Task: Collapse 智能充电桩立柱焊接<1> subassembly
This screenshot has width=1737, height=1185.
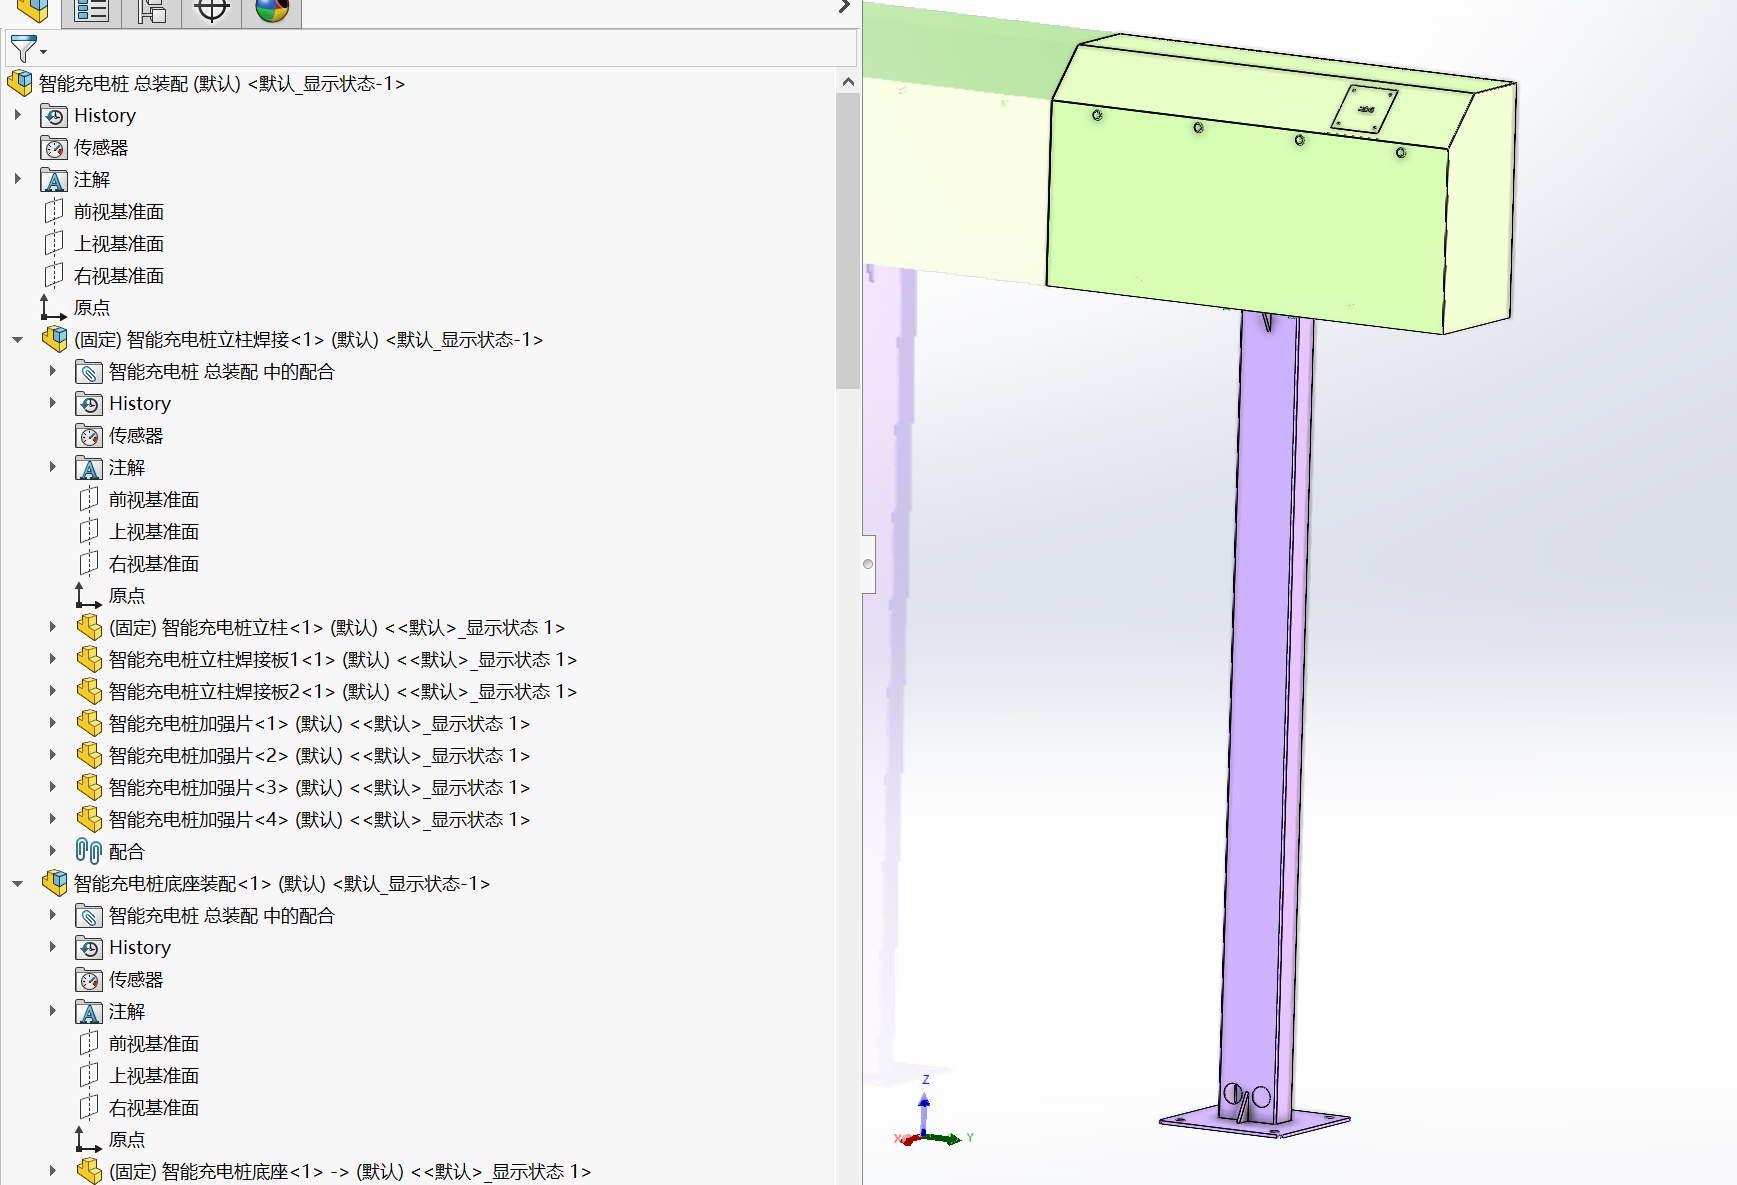Action: coord(18,340)
